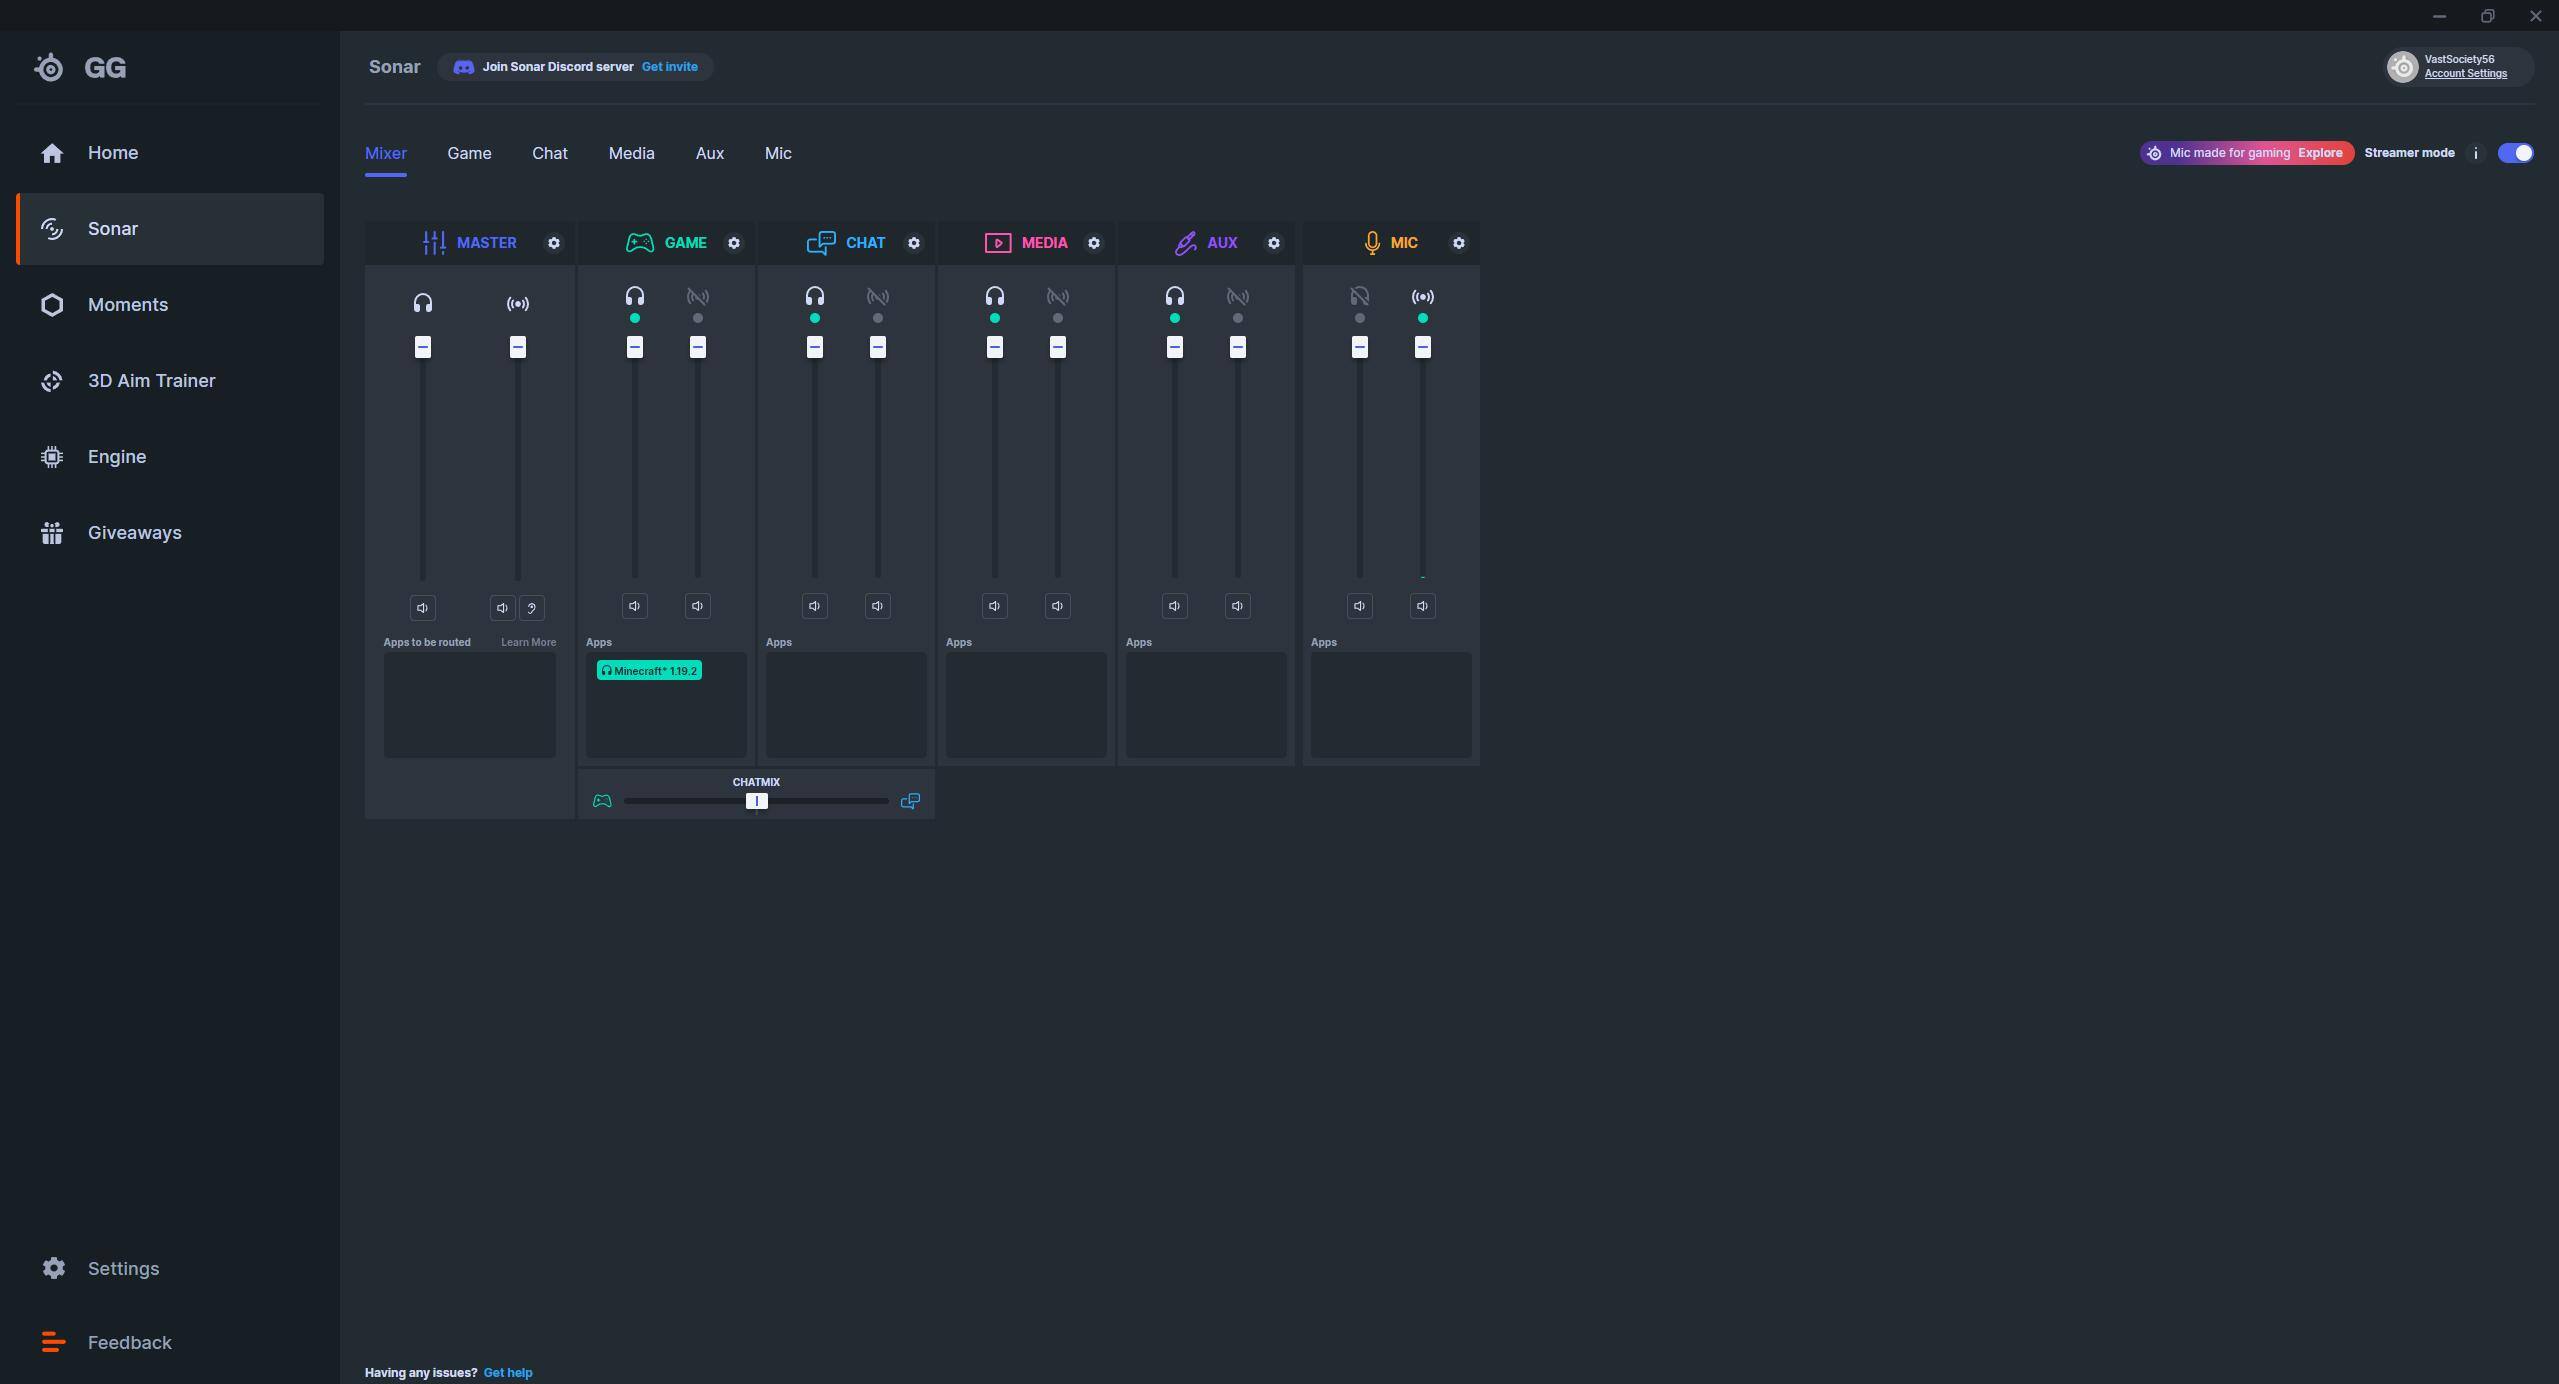Click the CHATMIX slider handle

(x=756, y=801)
